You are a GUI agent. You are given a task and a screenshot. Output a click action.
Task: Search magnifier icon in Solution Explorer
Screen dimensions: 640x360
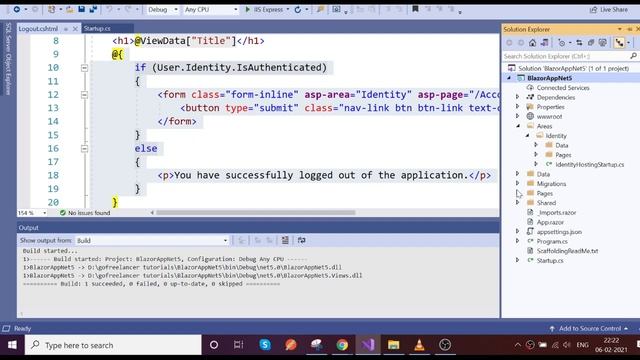tap(633, 56)
